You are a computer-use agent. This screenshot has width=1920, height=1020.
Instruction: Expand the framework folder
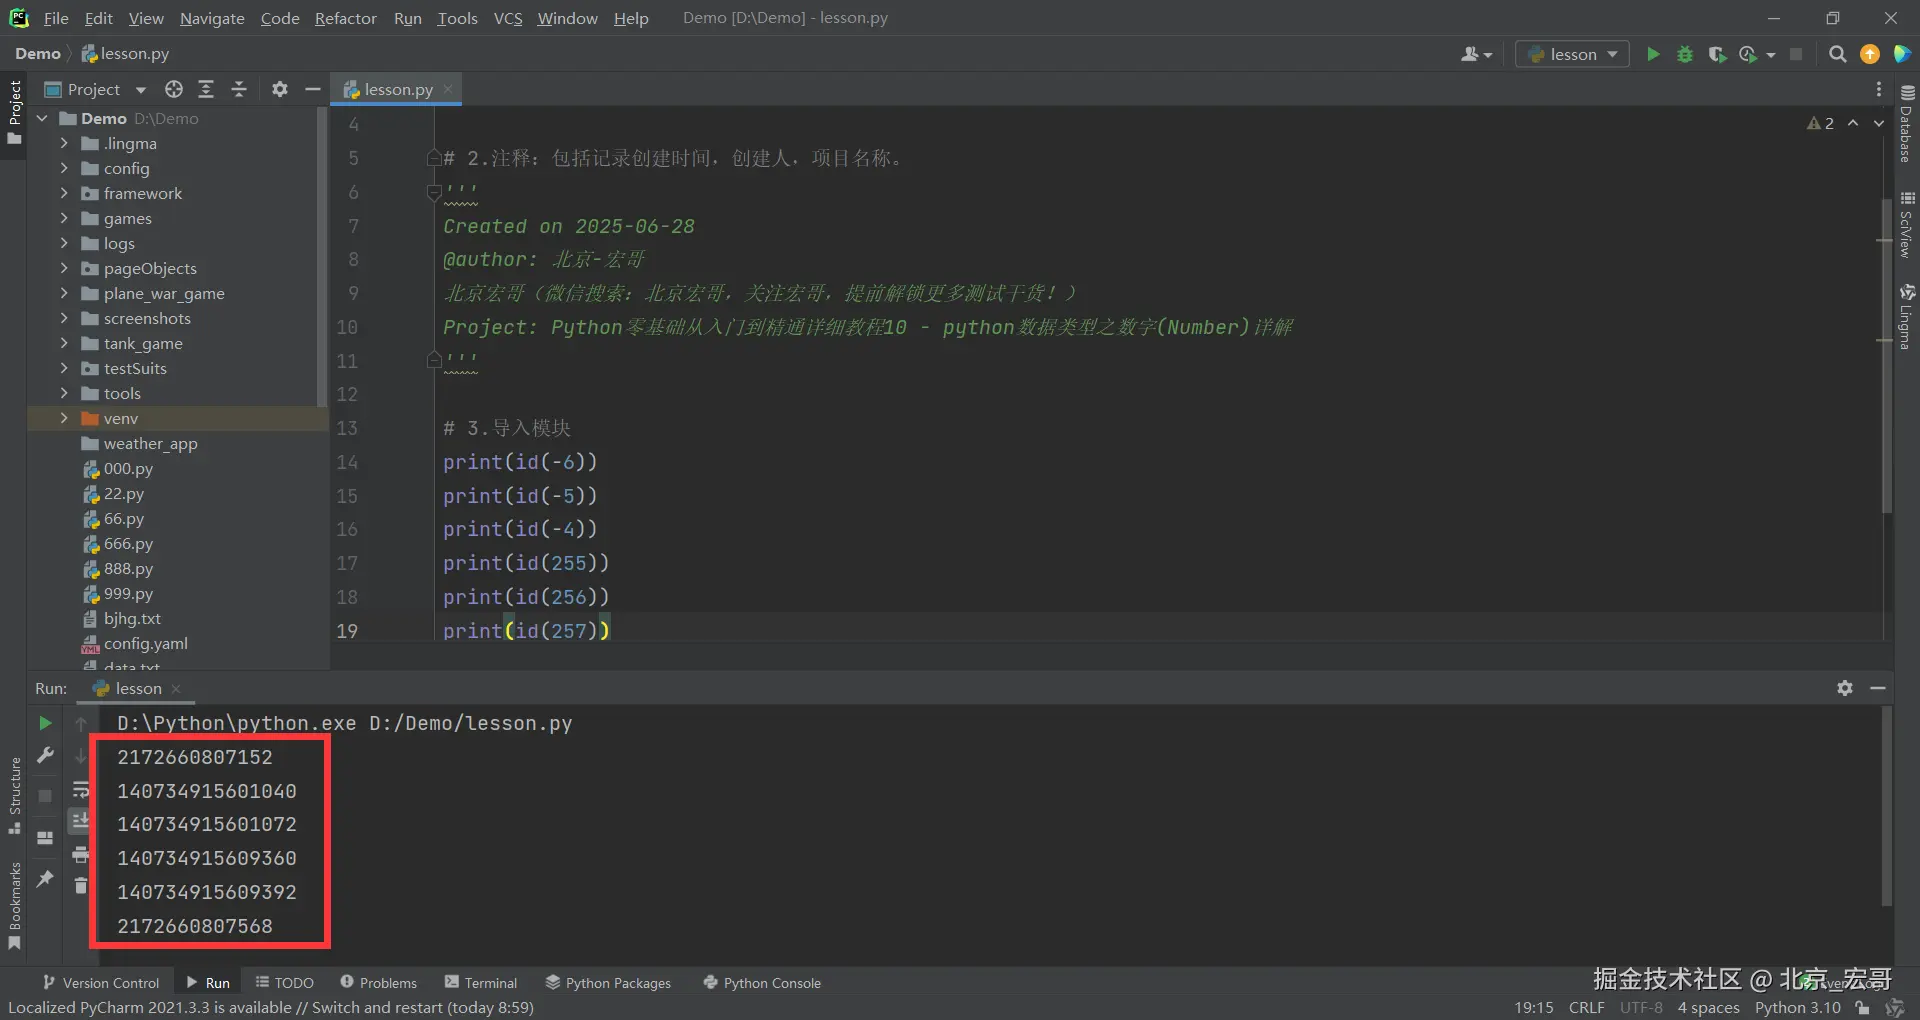point(64,193)
